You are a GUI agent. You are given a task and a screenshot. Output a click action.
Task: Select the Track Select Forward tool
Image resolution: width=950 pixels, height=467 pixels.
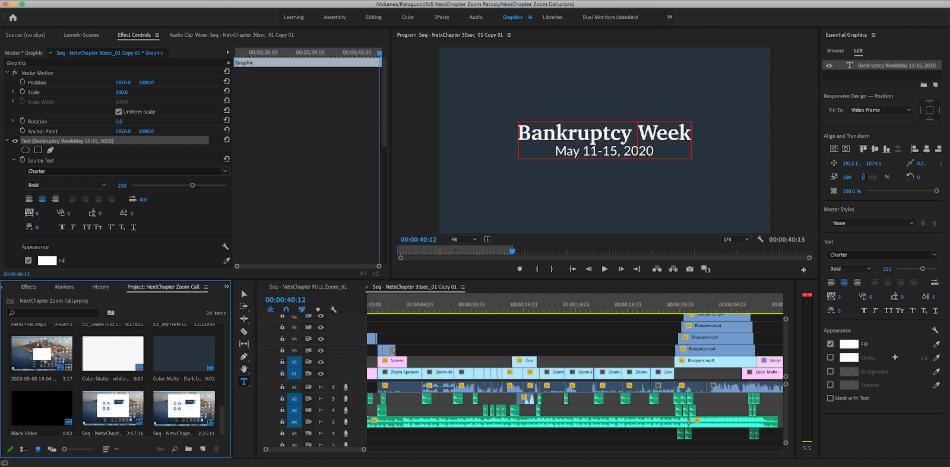244,306
